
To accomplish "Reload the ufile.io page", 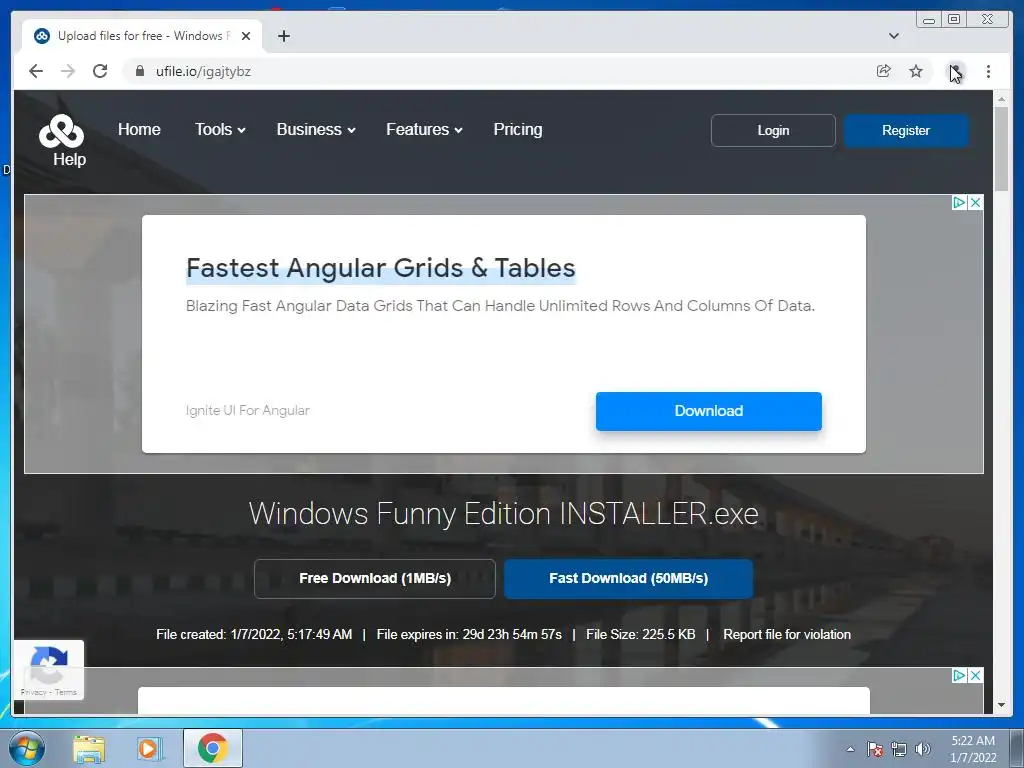I will (100, 71).
